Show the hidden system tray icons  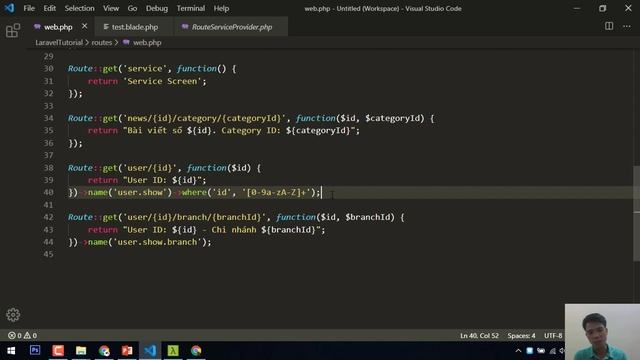[518, 351]
